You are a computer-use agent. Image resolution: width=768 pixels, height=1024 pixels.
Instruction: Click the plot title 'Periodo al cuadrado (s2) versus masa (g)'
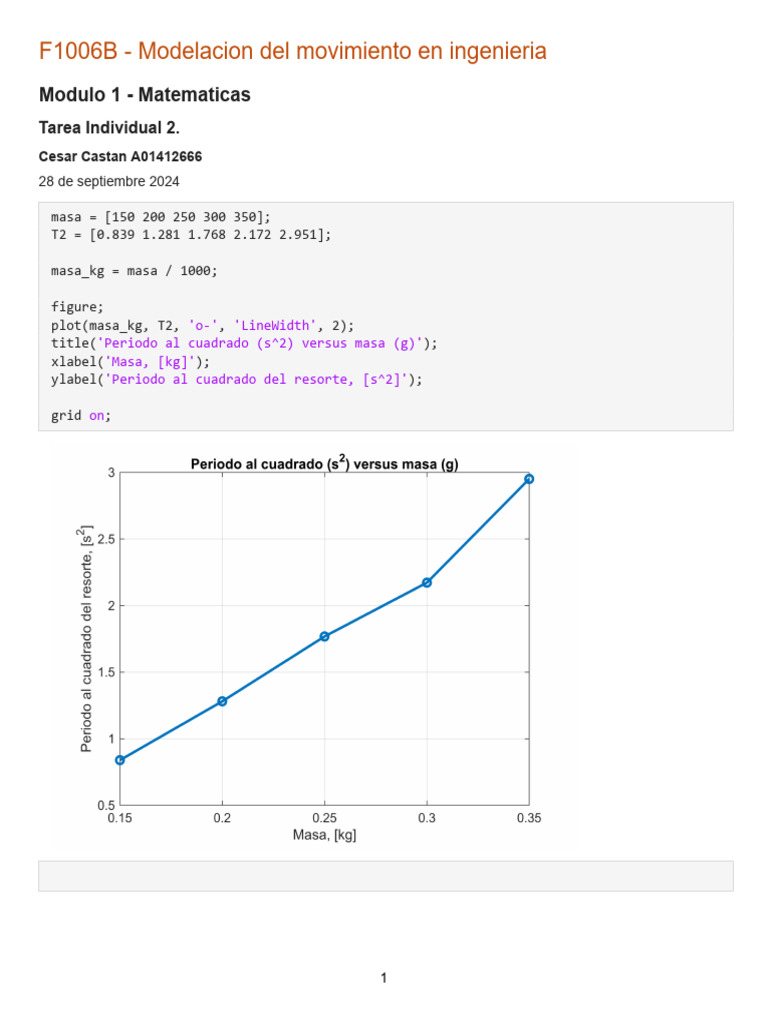[325, 463]
